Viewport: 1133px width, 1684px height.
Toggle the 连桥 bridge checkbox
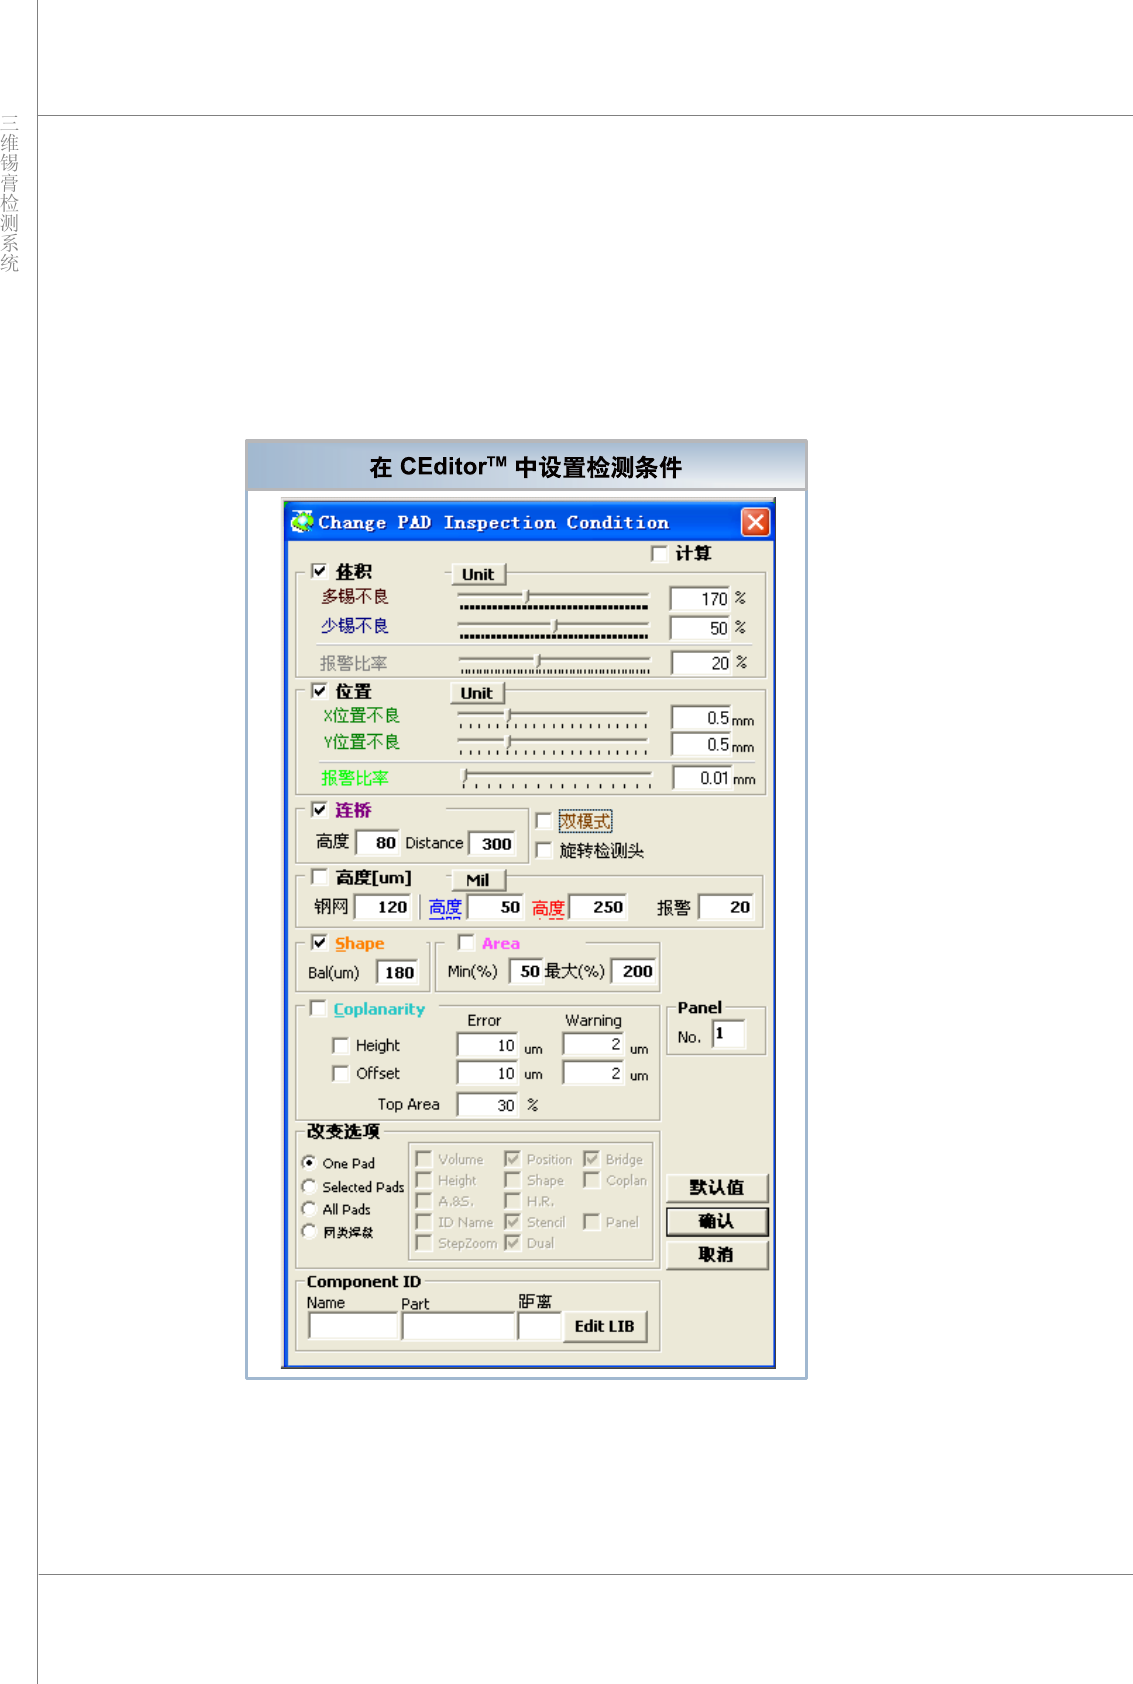319,809
